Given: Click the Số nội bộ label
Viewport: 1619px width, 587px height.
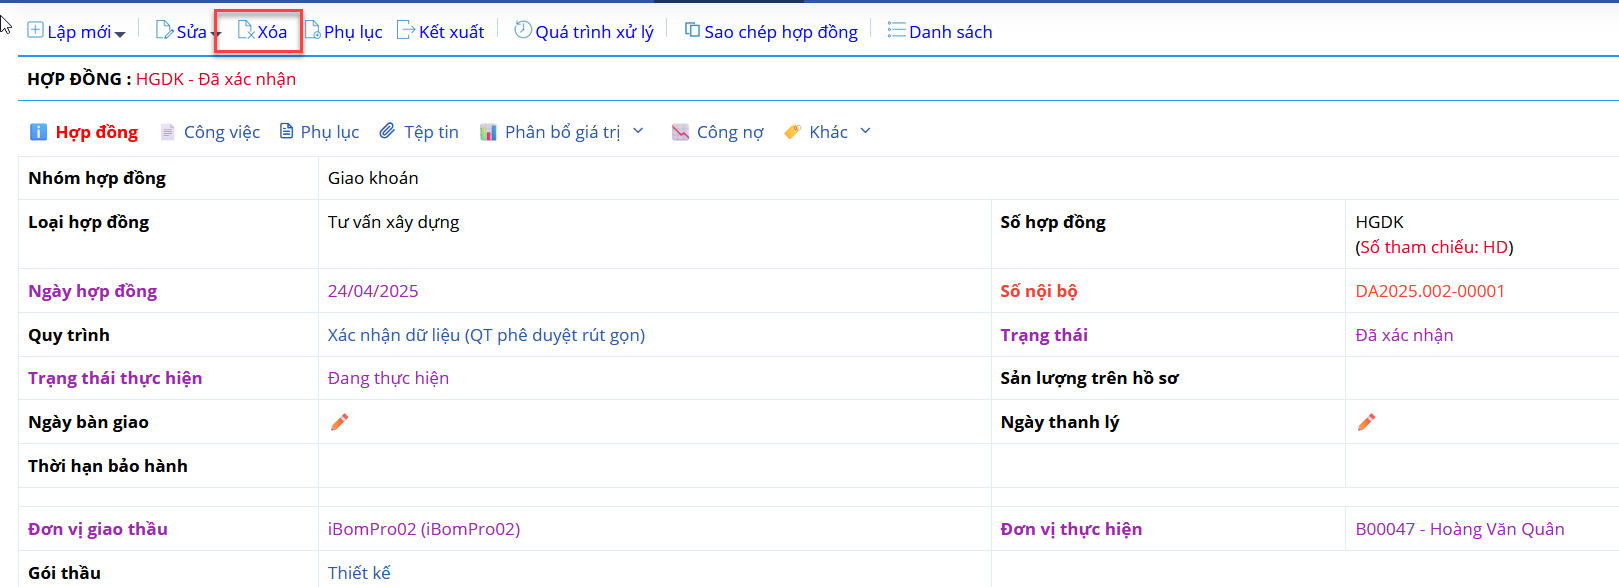Looking at the screenshot, I should point(1039,291).
